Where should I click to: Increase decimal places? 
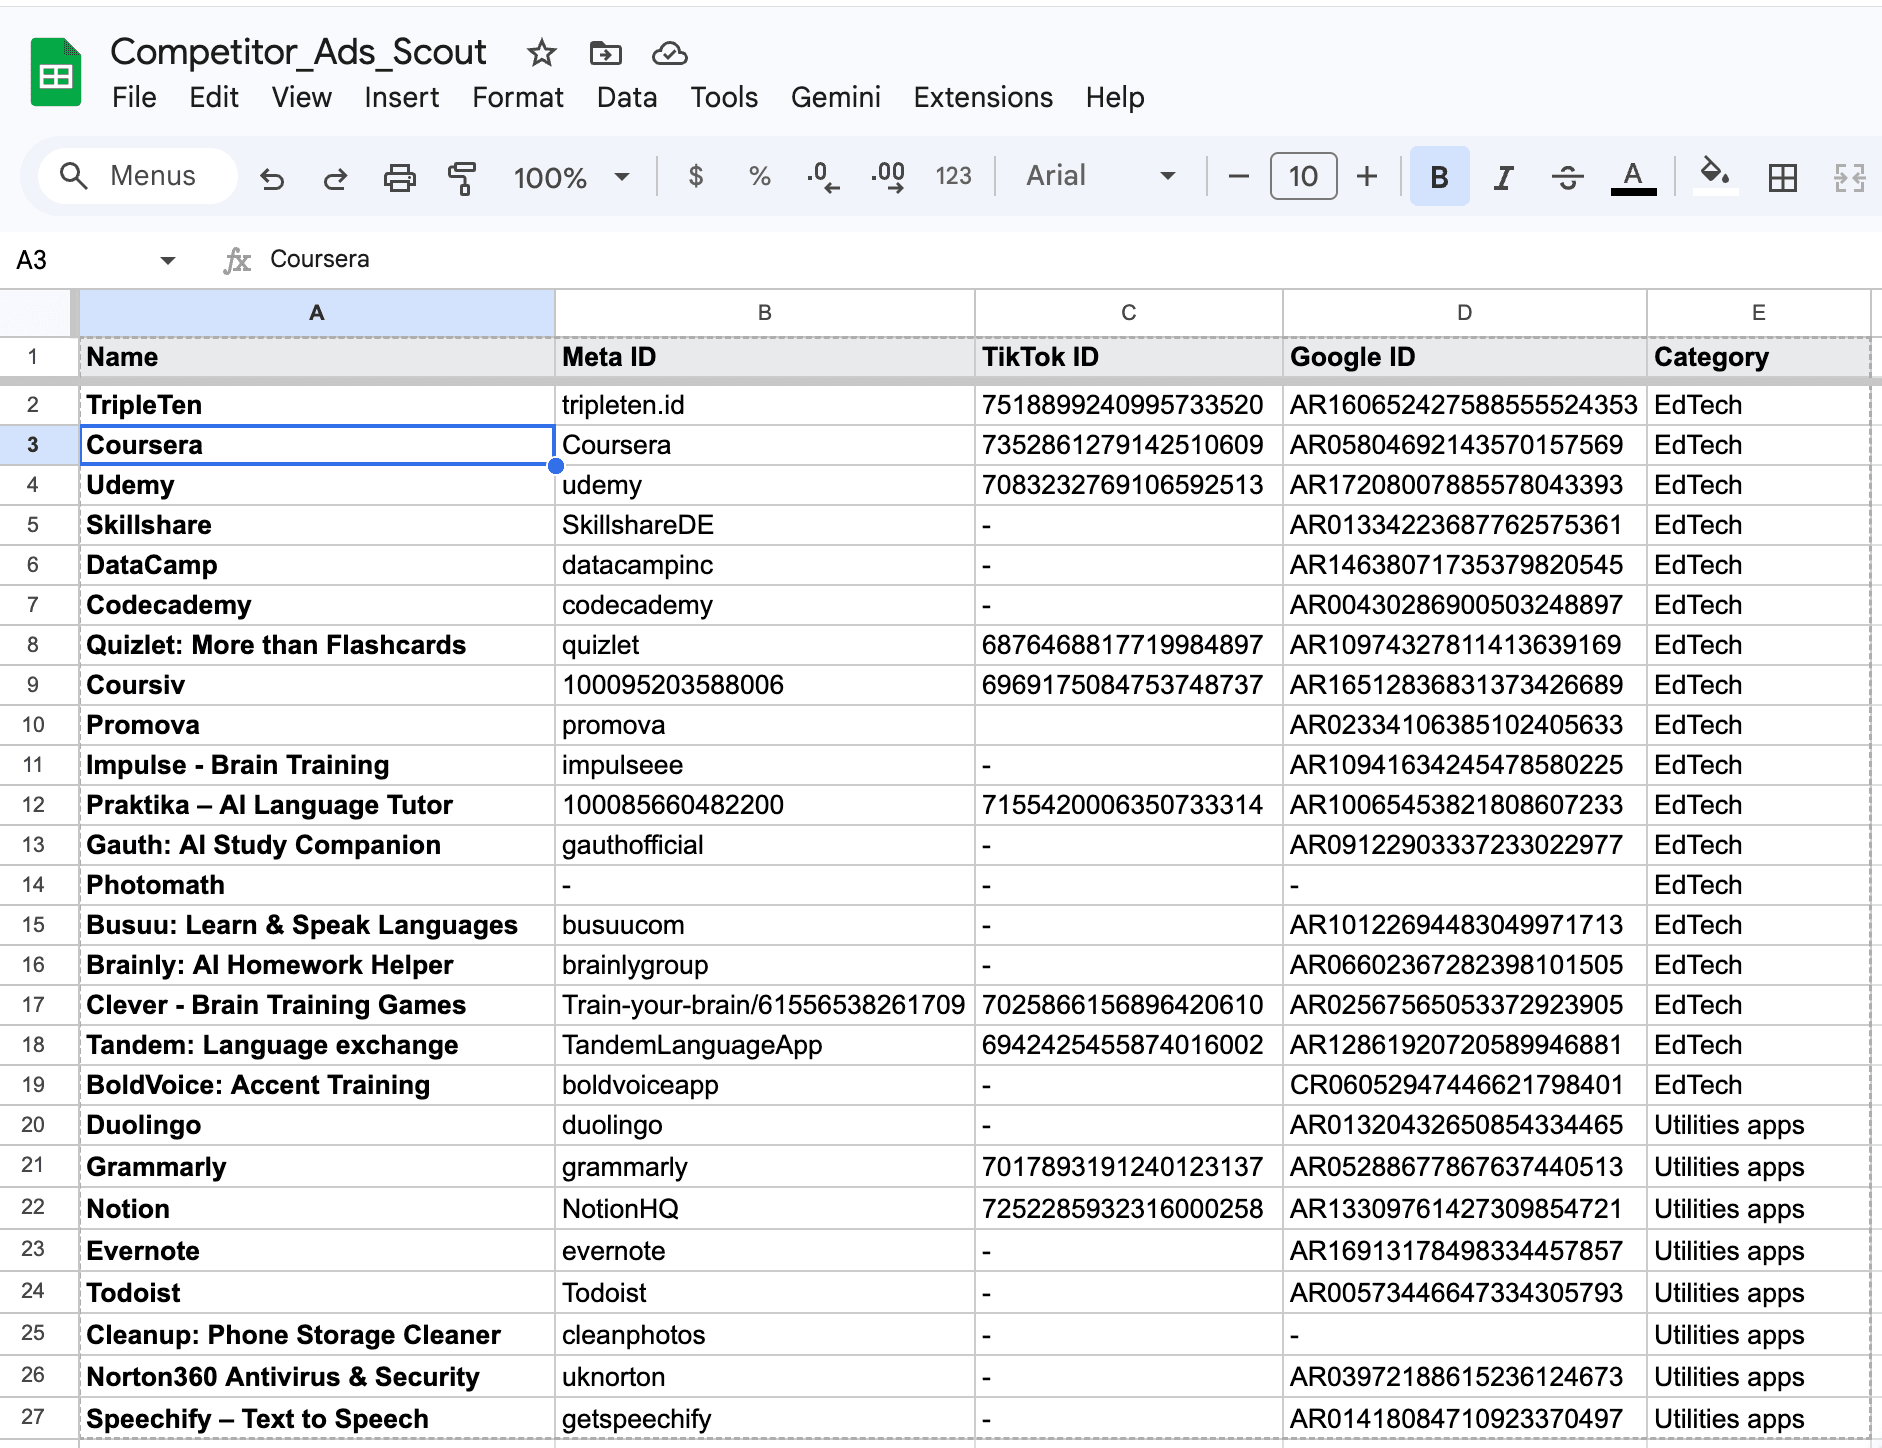point(888,177)
